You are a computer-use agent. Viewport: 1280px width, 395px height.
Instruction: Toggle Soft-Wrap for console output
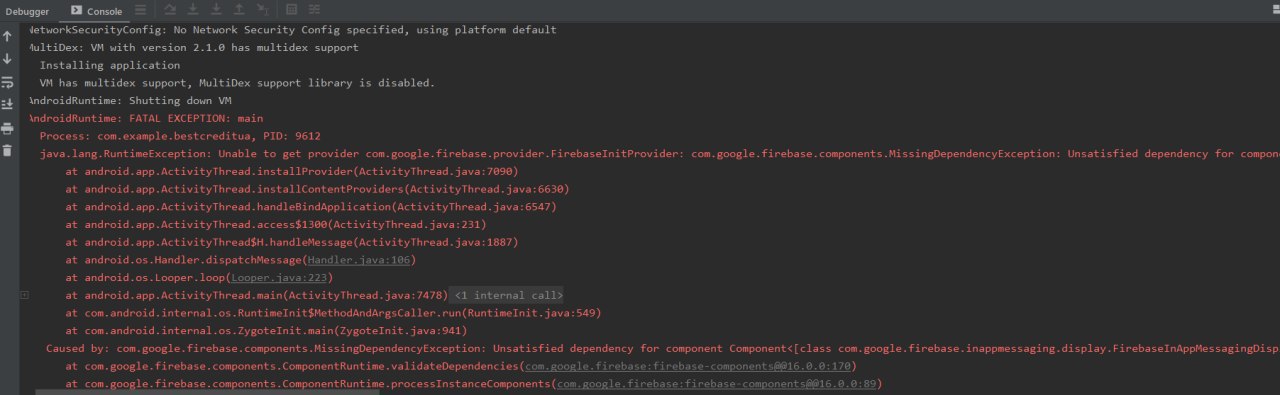(x=8, y=82)
